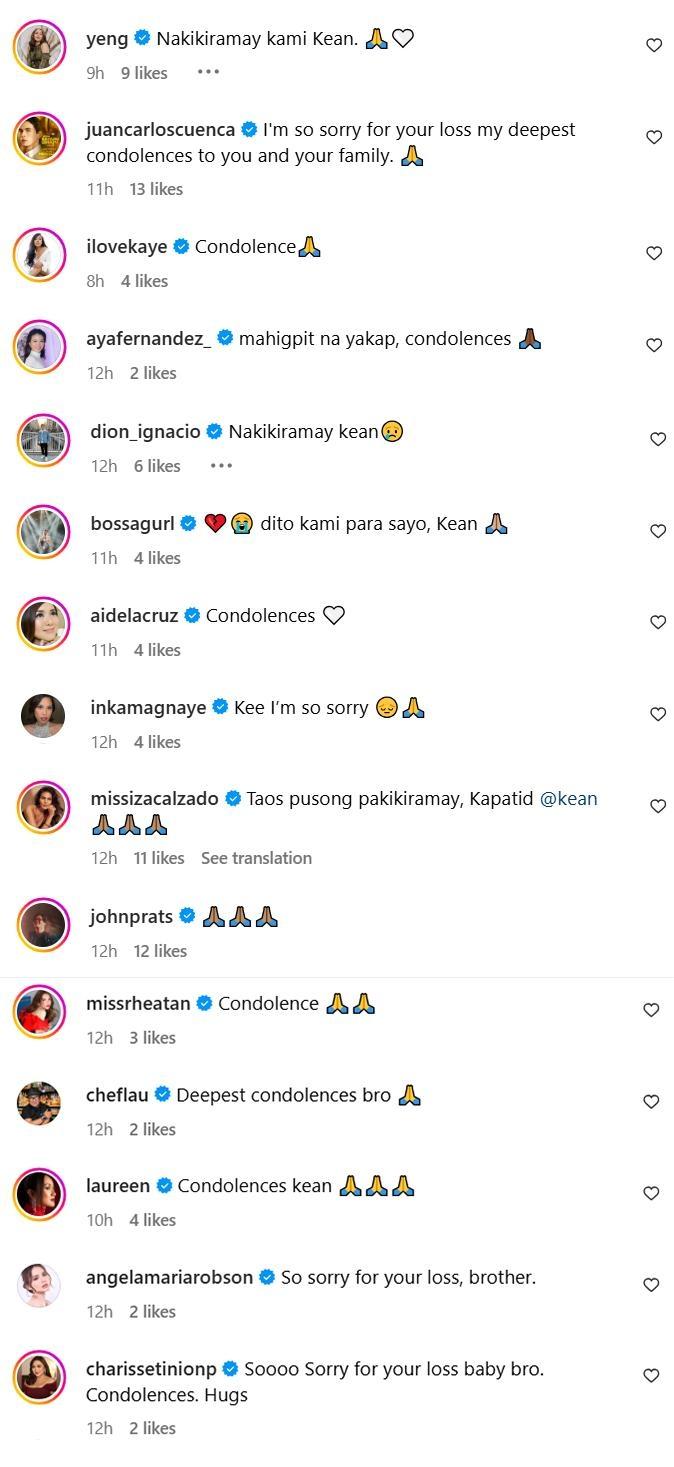Open the three-dot menu on dion_ignacio's comment
The width and height of the screenshot is (674, 1467).
[221, 465]
